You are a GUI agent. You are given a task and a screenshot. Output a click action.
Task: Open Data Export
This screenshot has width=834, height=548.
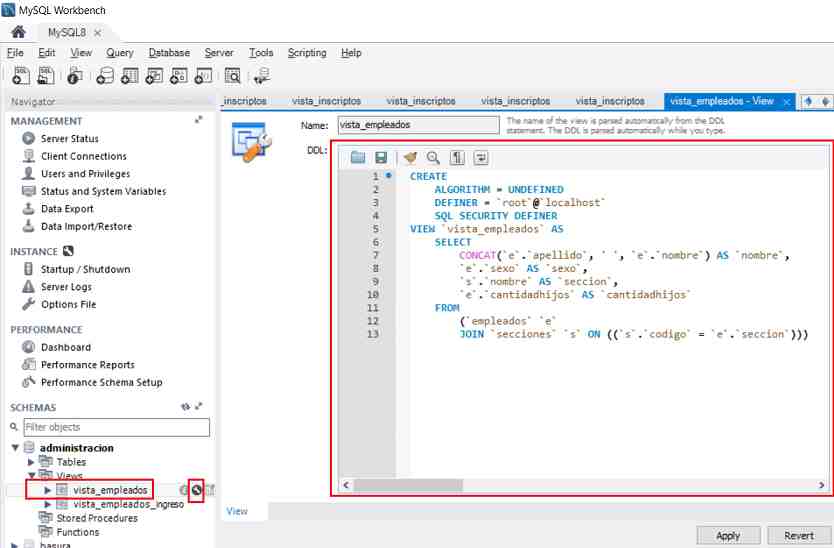[x=67, y=209]
